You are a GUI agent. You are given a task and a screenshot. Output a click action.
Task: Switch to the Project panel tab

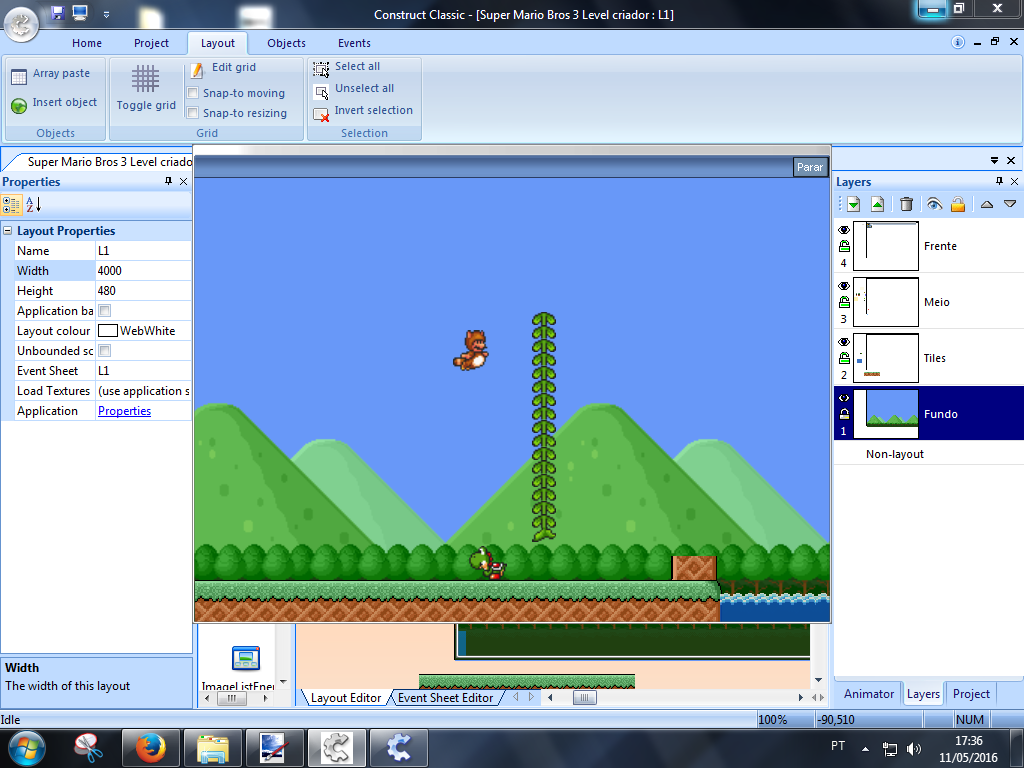tap(971, 694)
